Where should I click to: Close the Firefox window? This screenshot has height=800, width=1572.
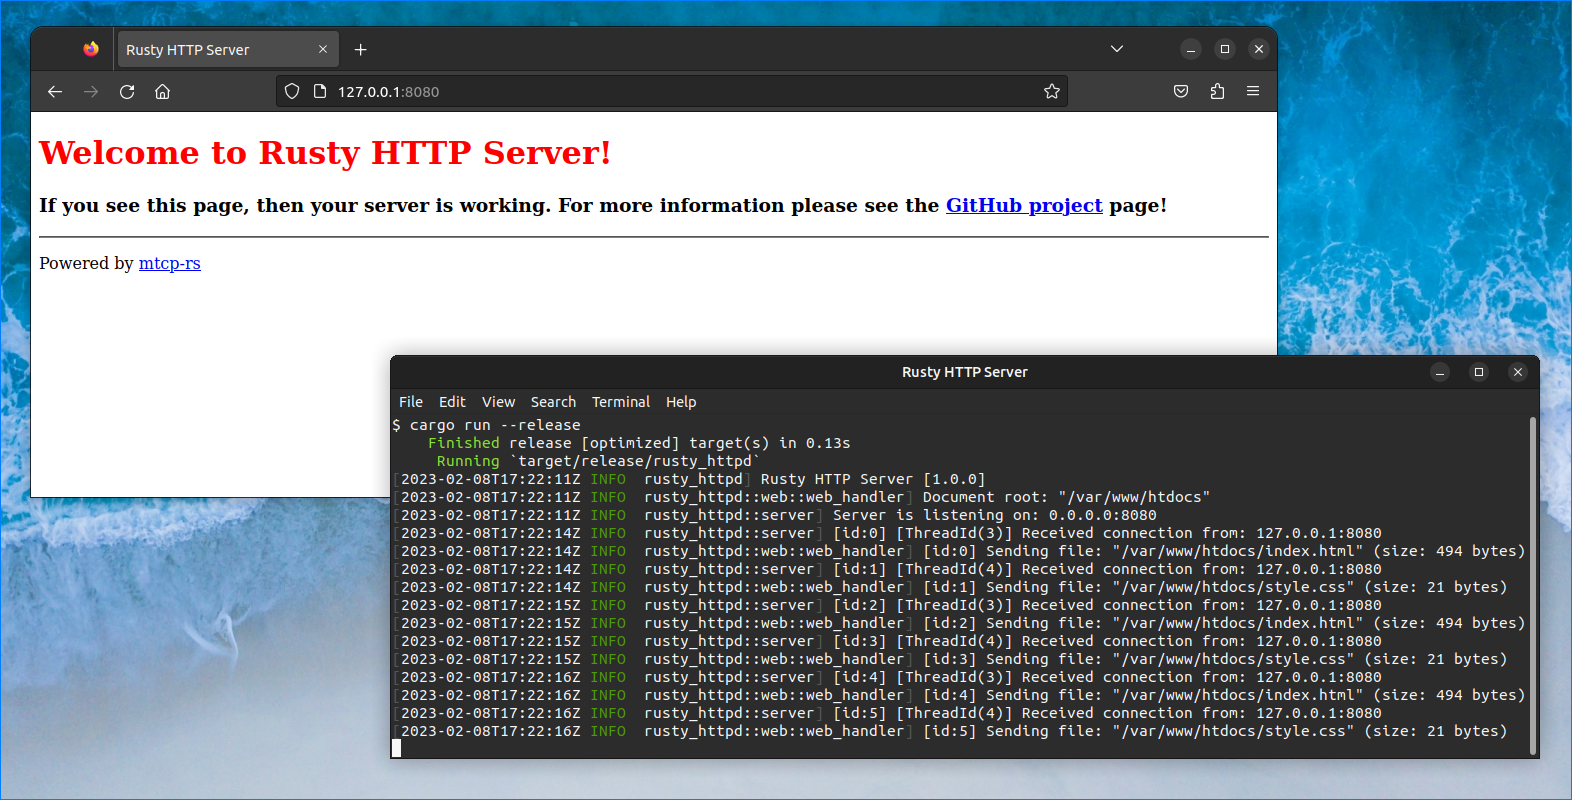coord(1259,49)
